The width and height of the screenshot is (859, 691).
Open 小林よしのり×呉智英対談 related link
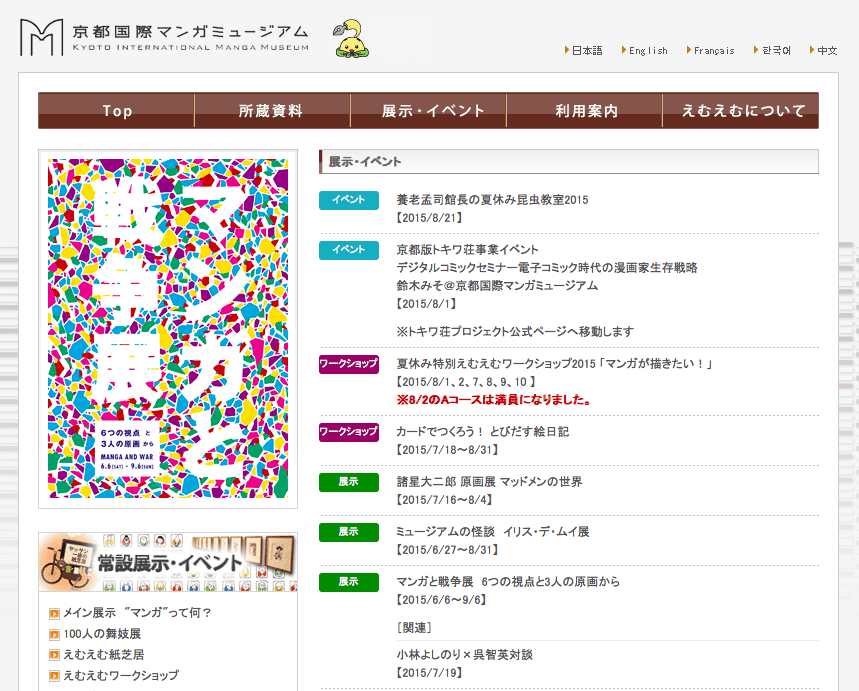tap(465, 655)
